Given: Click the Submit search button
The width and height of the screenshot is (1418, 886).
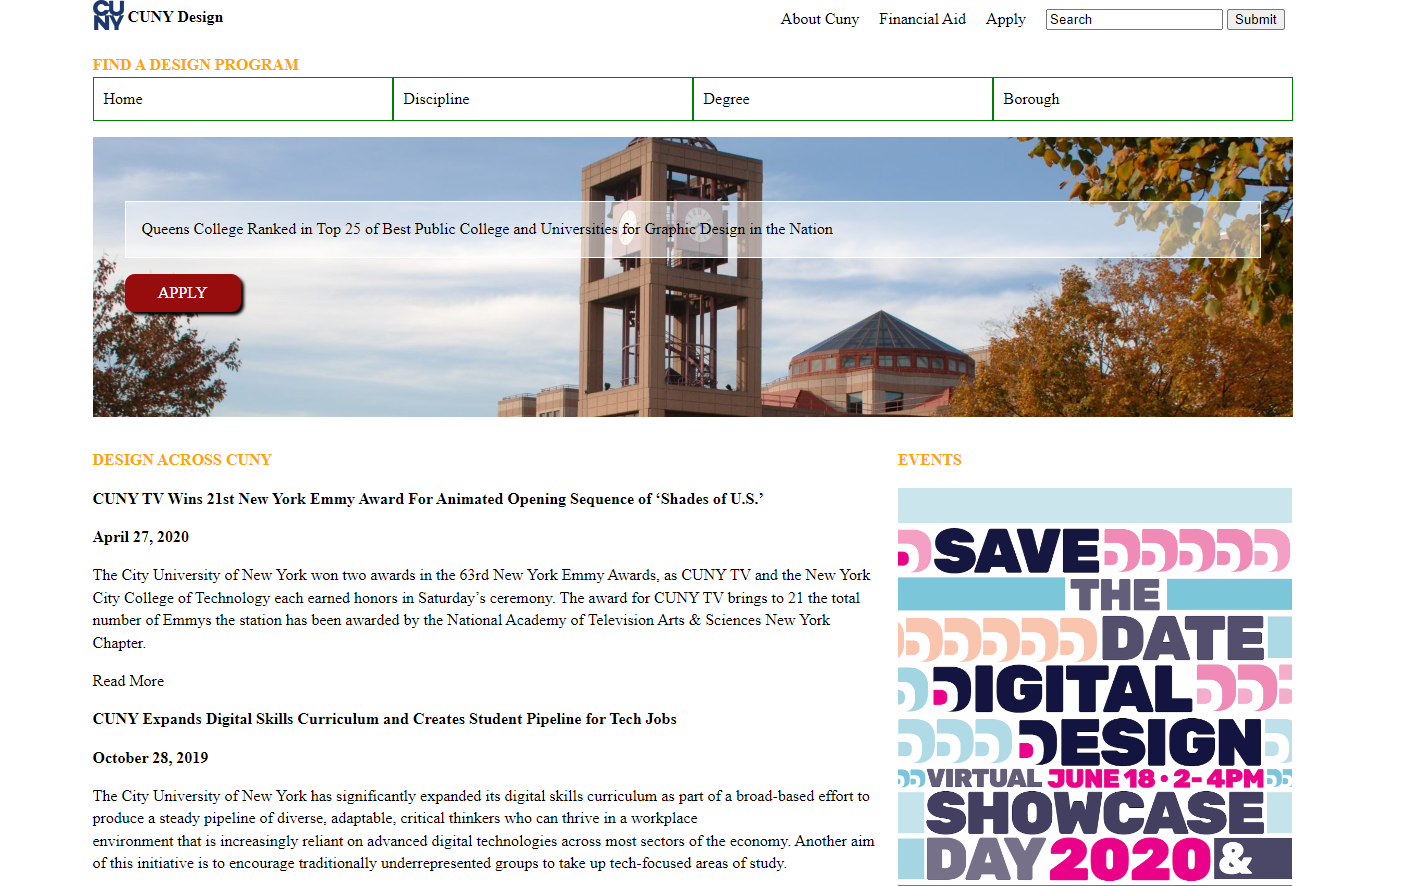Looking at the screenshot, I should point(1255,19).
